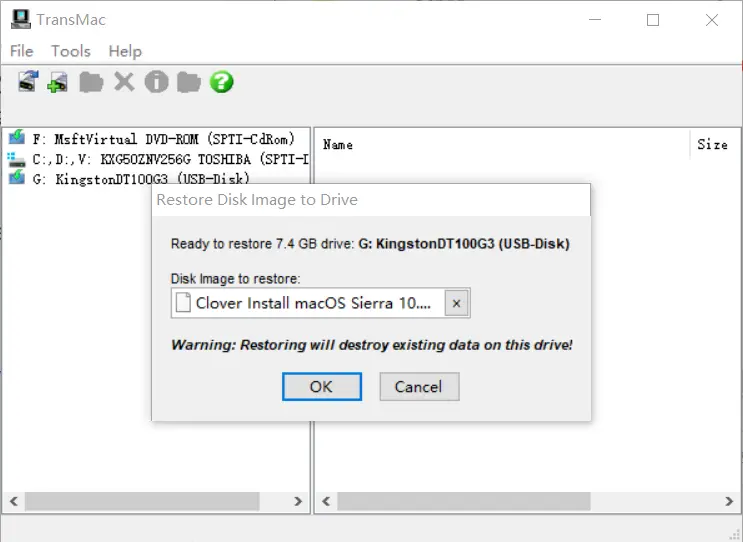Click the grayed info toolbar icon
This screenshot has height=542, width=743.
(156, 82)
